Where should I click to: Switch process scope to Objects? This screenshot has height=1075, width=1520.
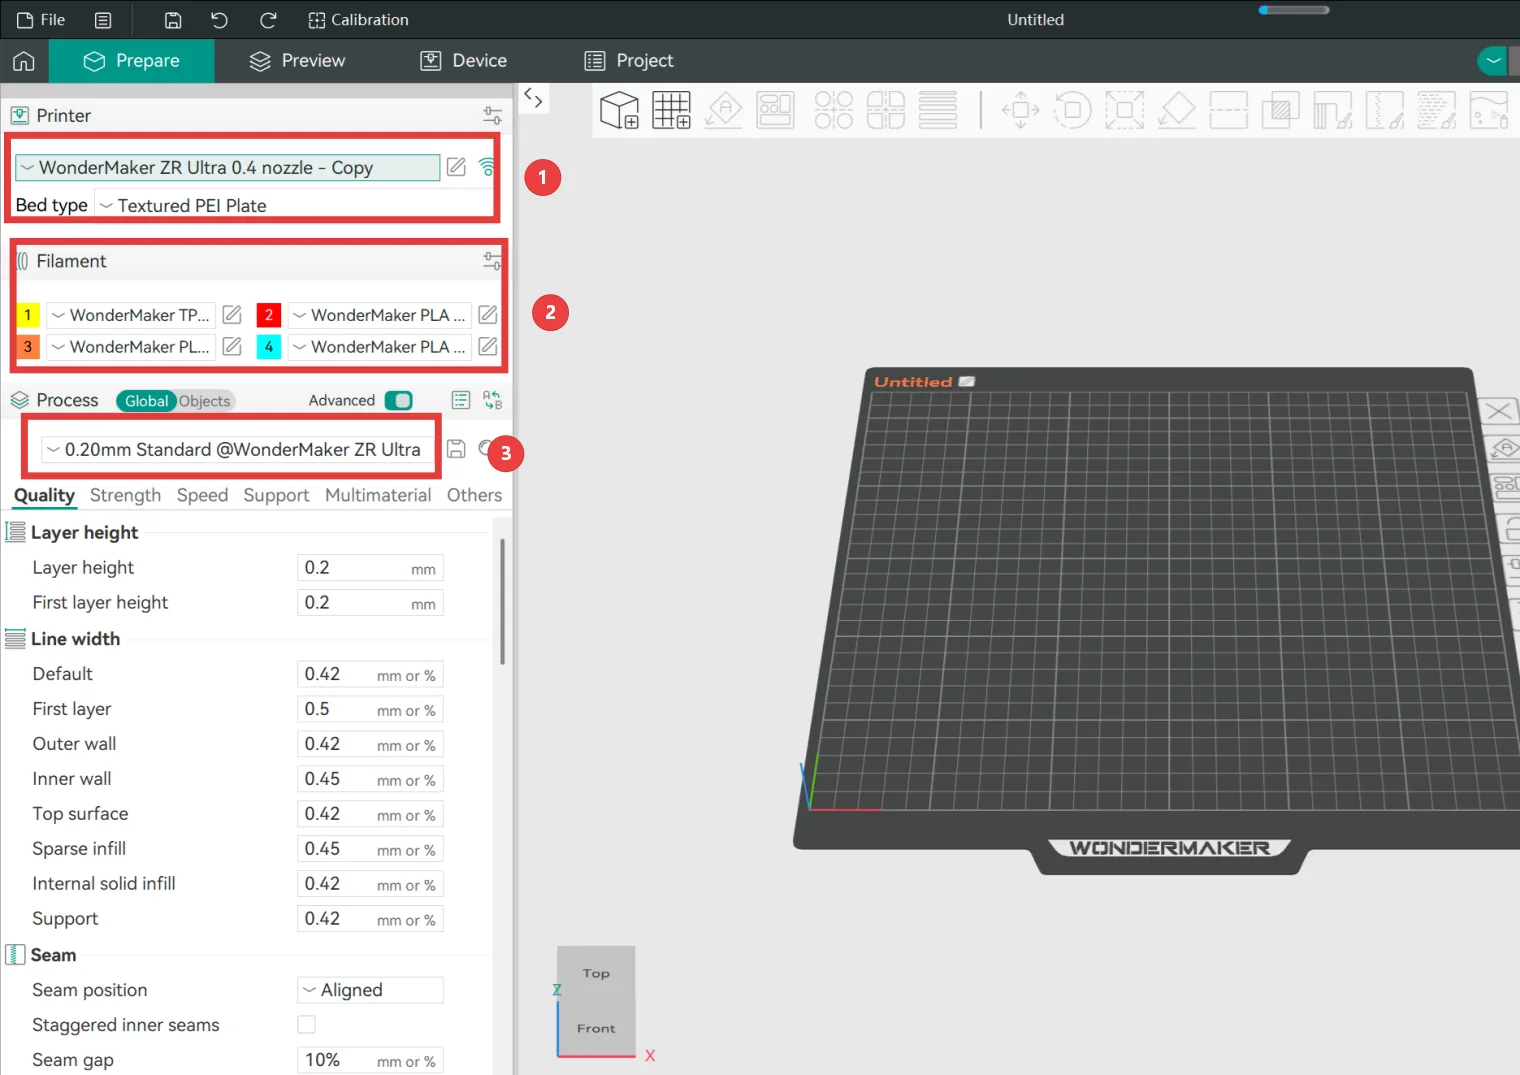point(205,401)
